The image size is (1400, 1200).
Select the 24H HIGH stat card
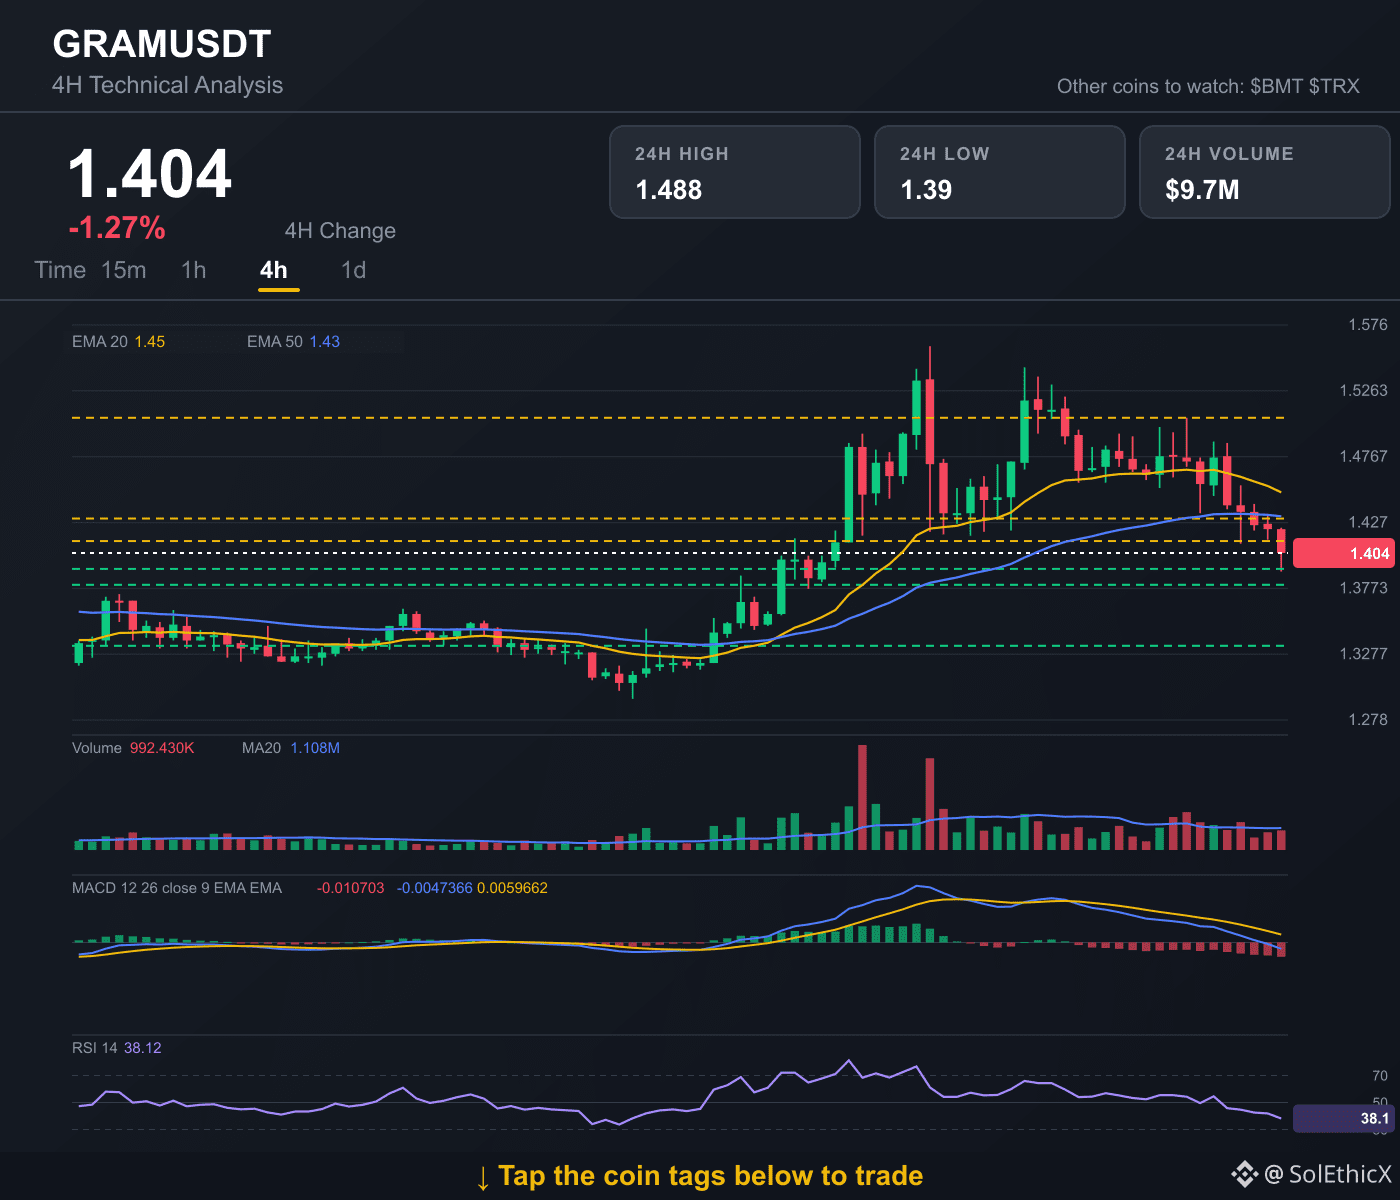735,172
